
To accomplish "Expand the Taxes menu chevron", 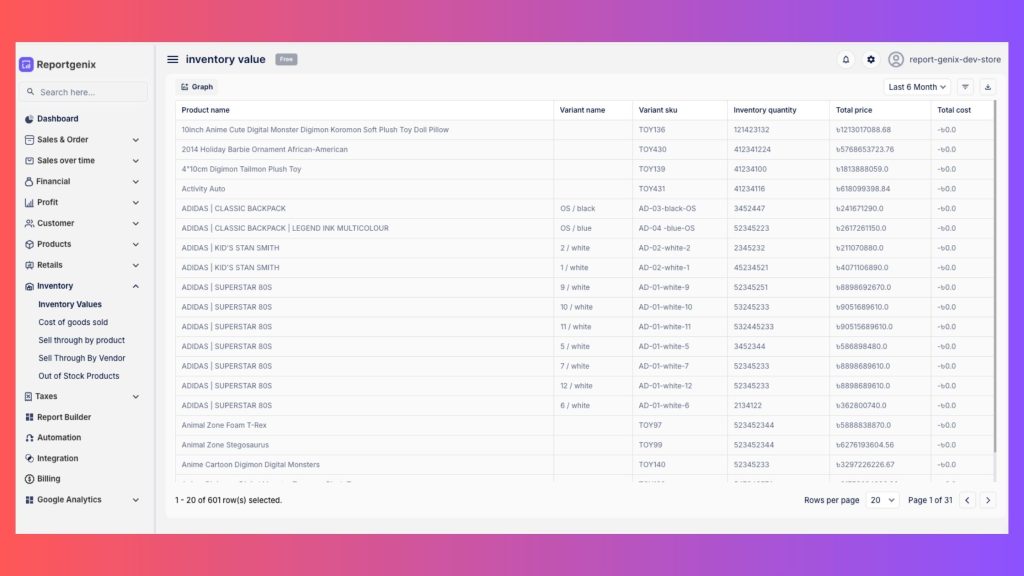I will (x=136, y=396).
